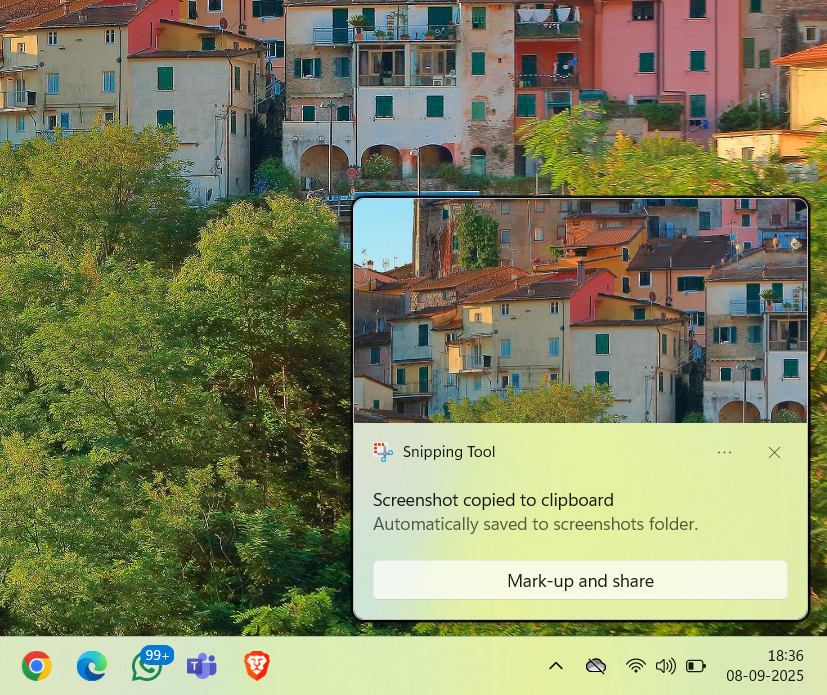Click the Snipping Tool title in notification

coord(449,452)
